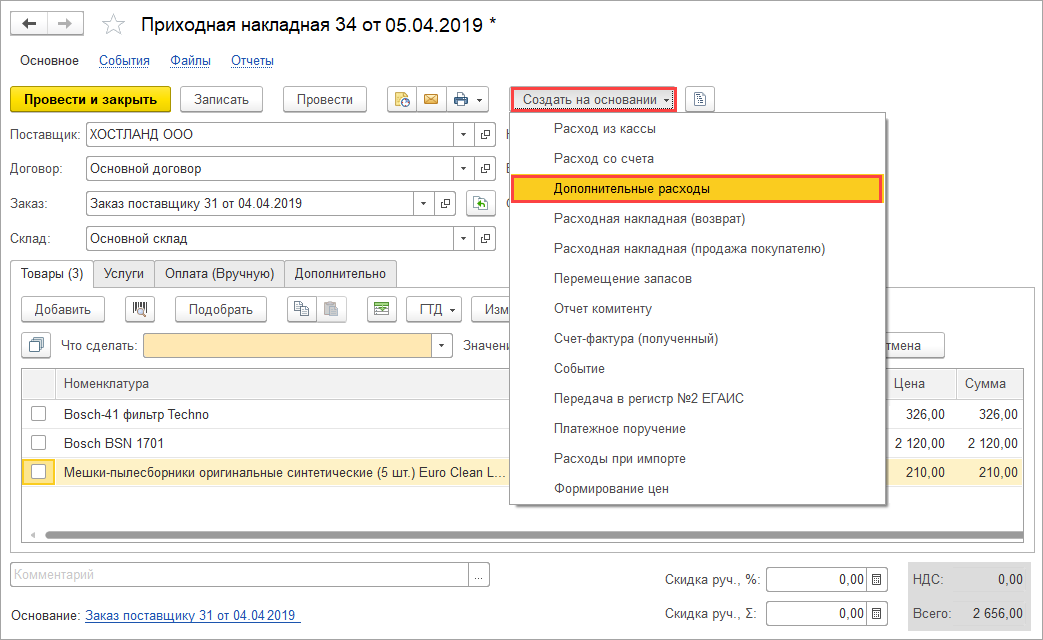
Task: Click into the Комментарий text field
Action: click(240, 575)
